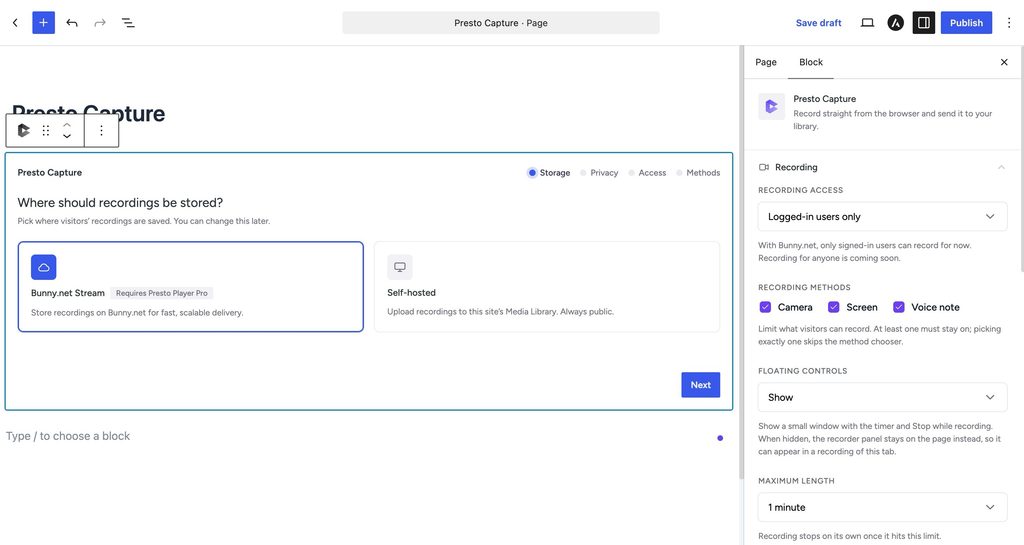
Task: Check or uncheck the Camera recording method
Action: [x=765, y=307]
